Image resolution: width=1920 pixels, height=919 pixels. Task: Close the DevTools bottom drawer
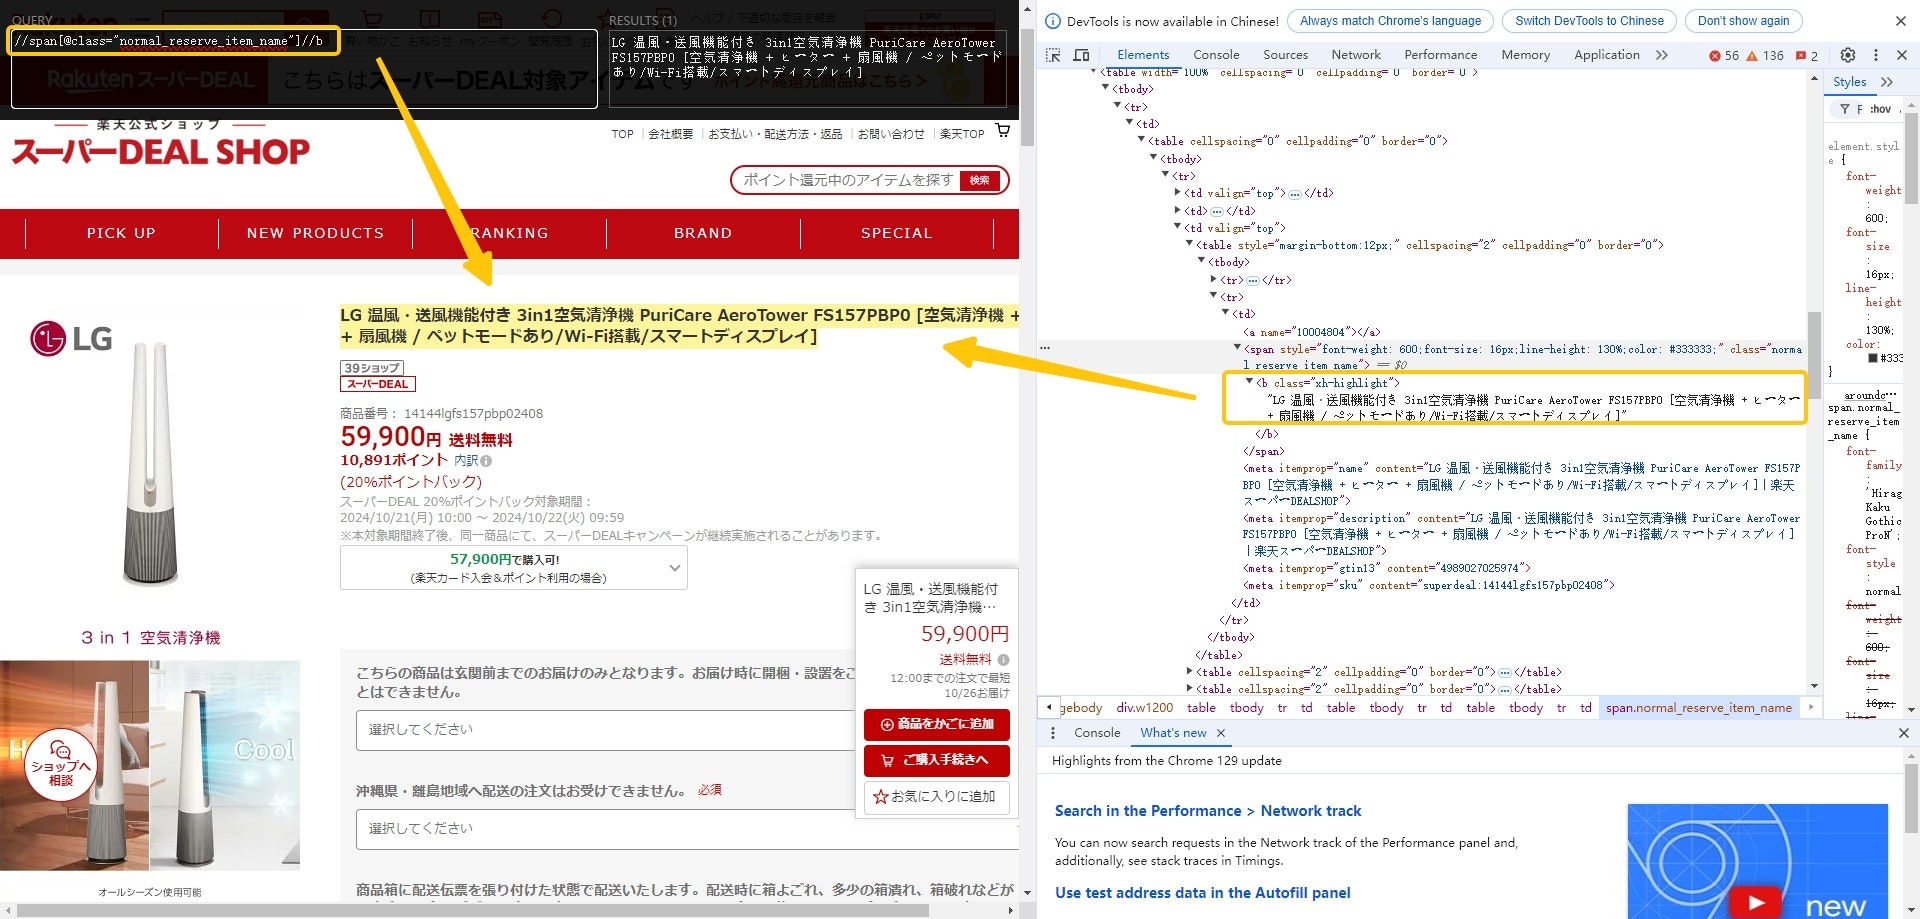click(x=1903, y=733)
